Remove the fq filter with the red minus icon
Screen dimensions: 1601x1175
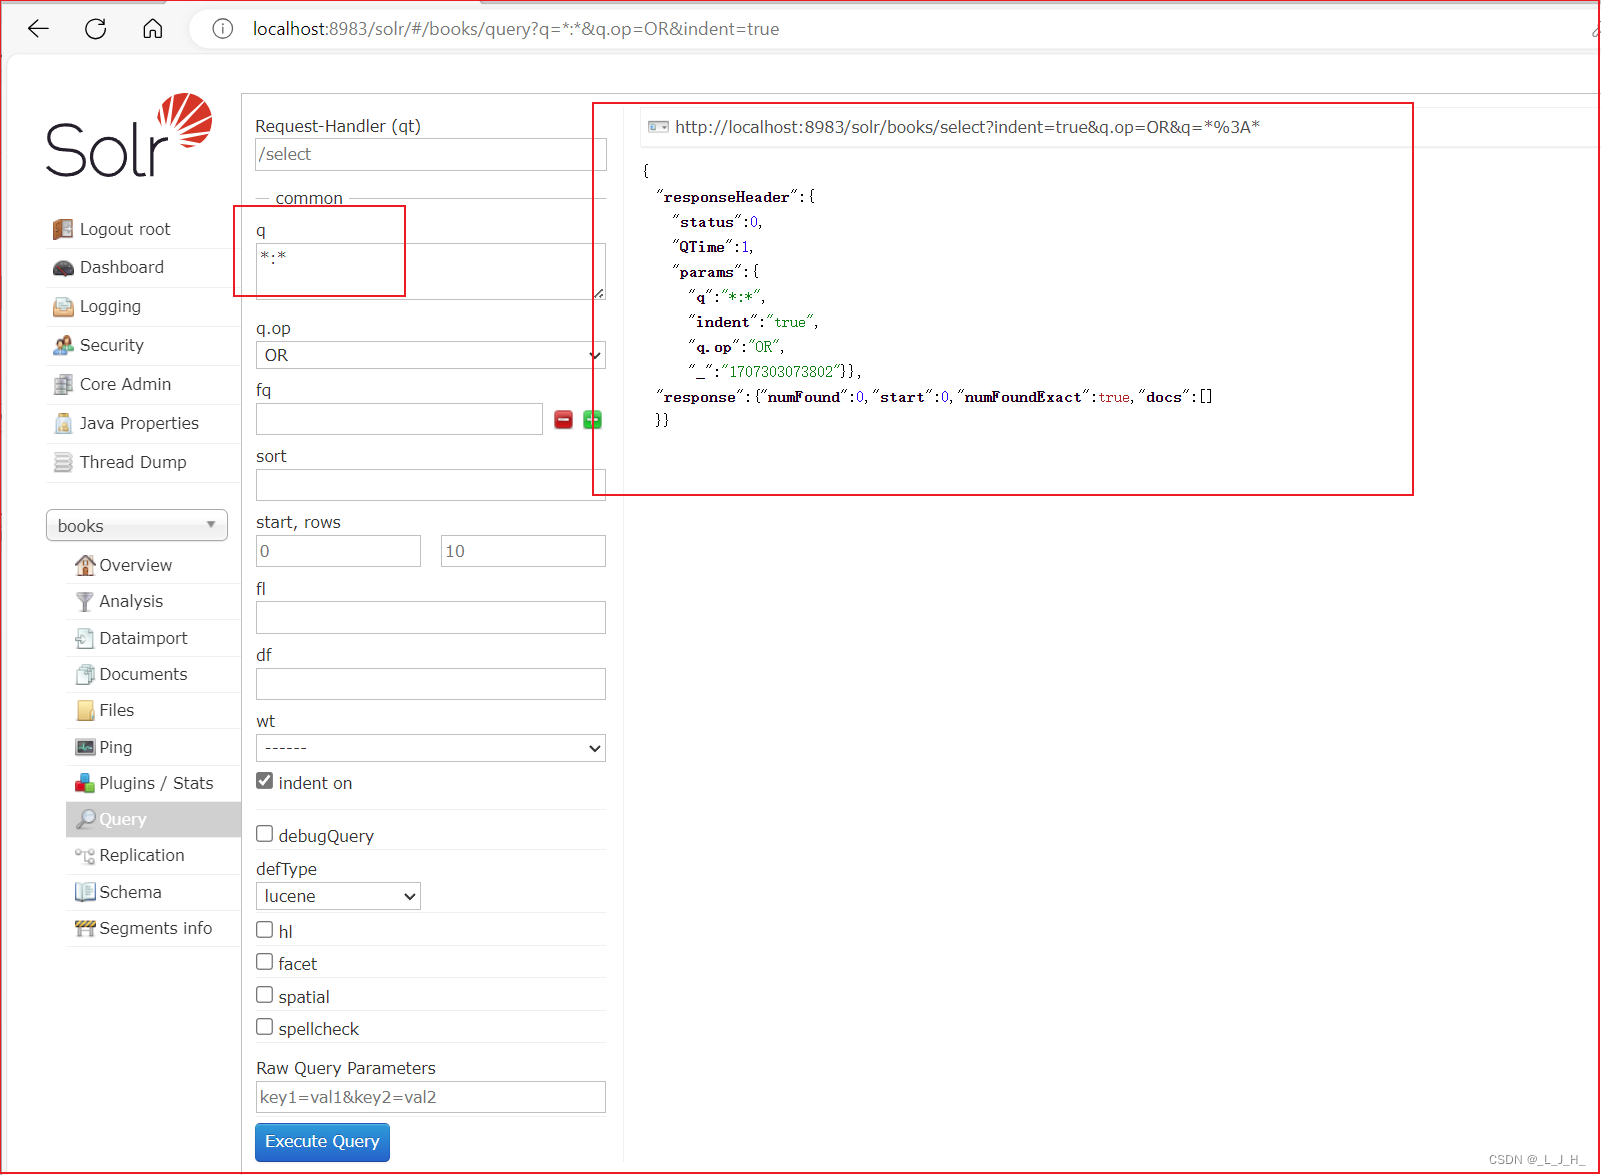coord(563,420)
